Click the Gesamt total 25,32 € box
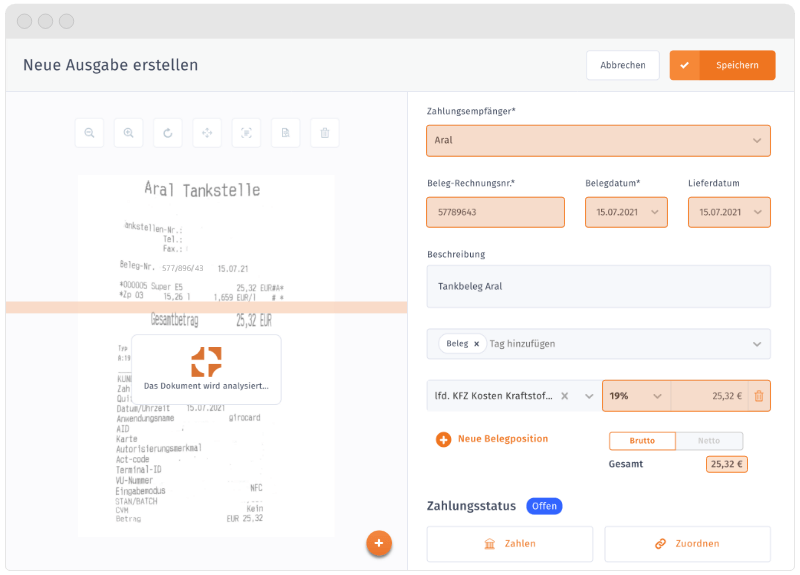800x575 pixels. tap(727, 464)
